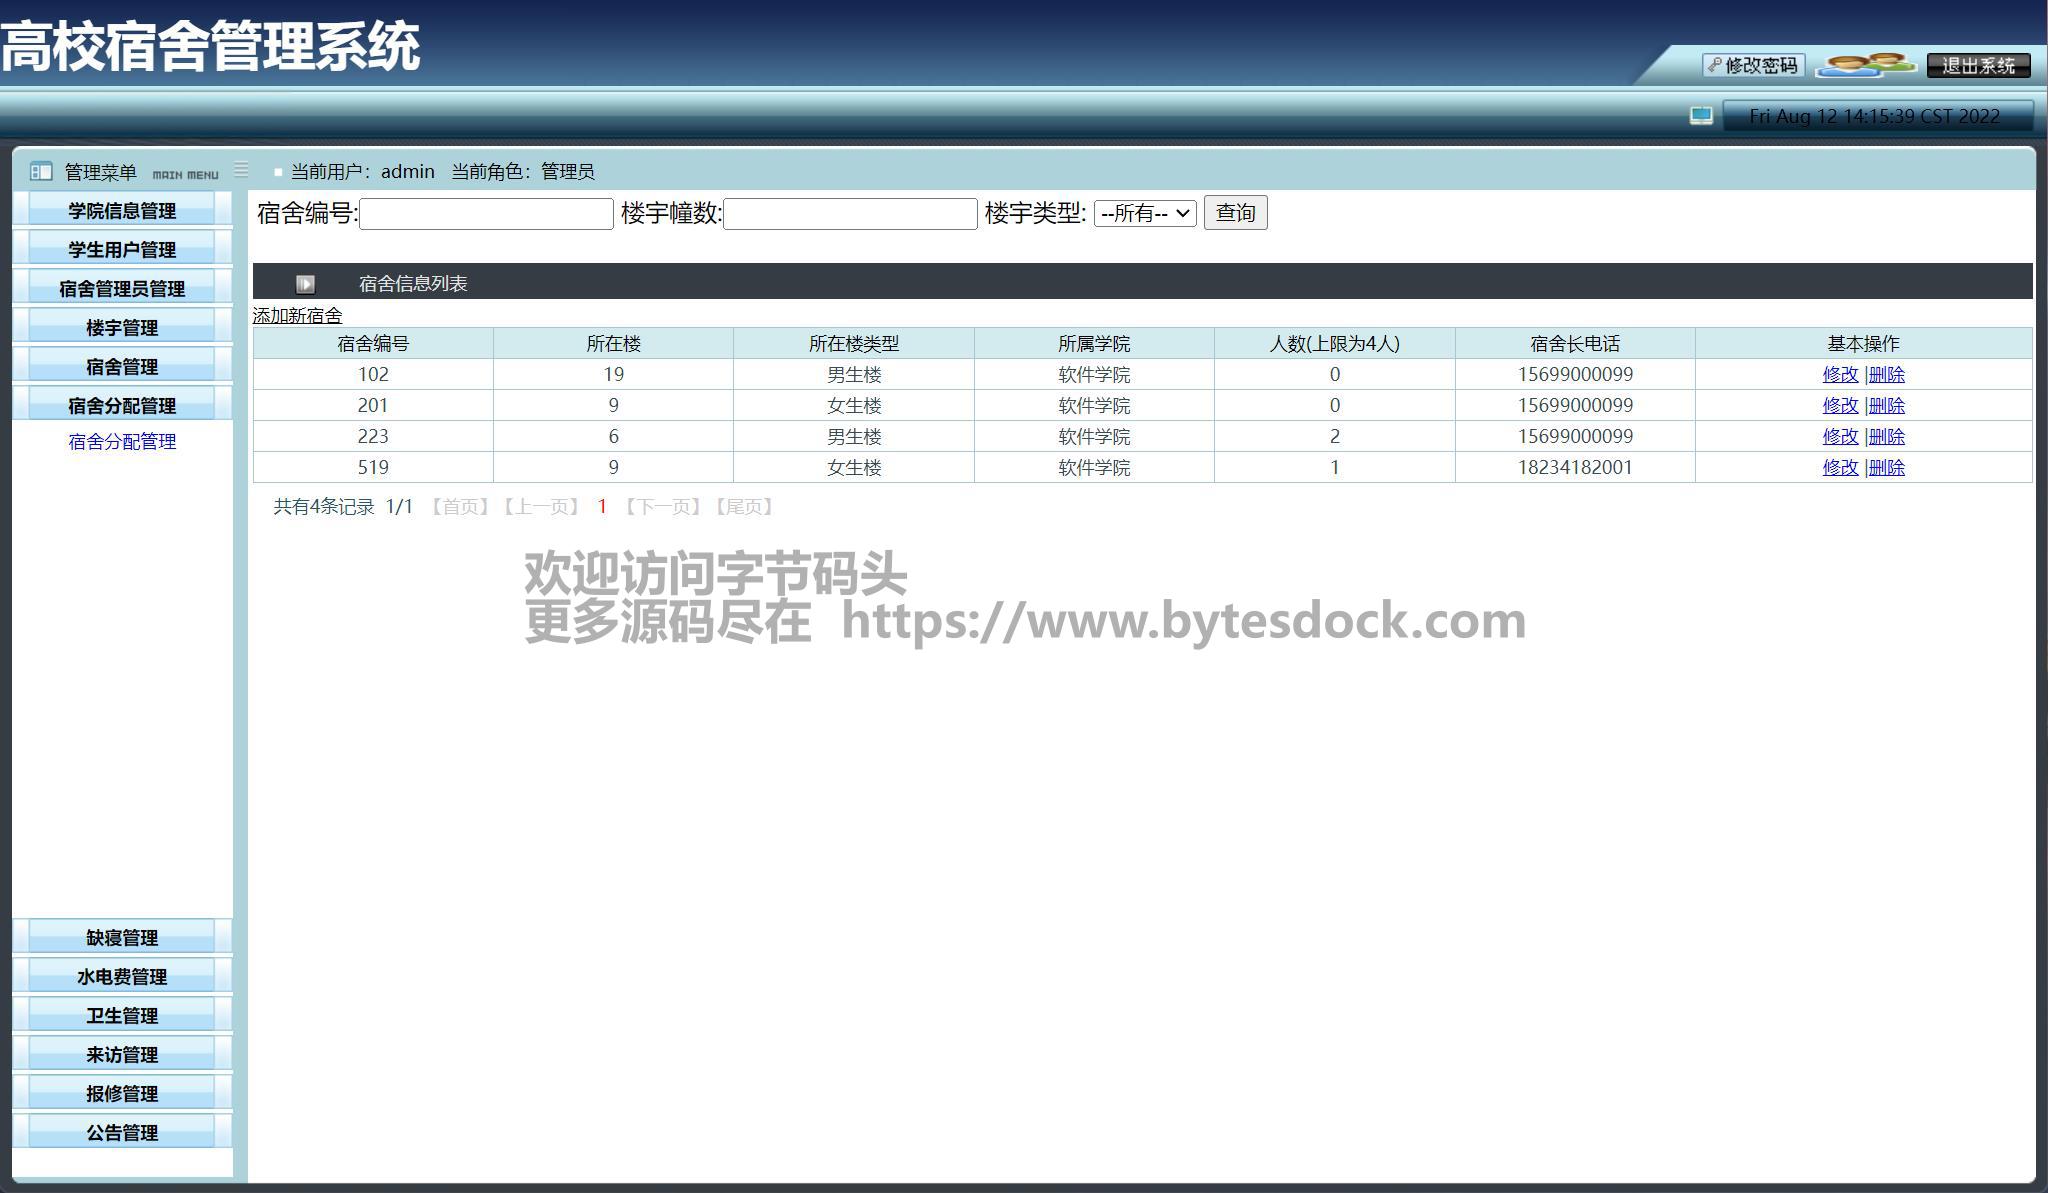Image resolution: width=2048 pixels, height=1193 pixels.
Task: Focus the 宿舍编号 input field
Action: pyautogui.click(x=486, y=214)
